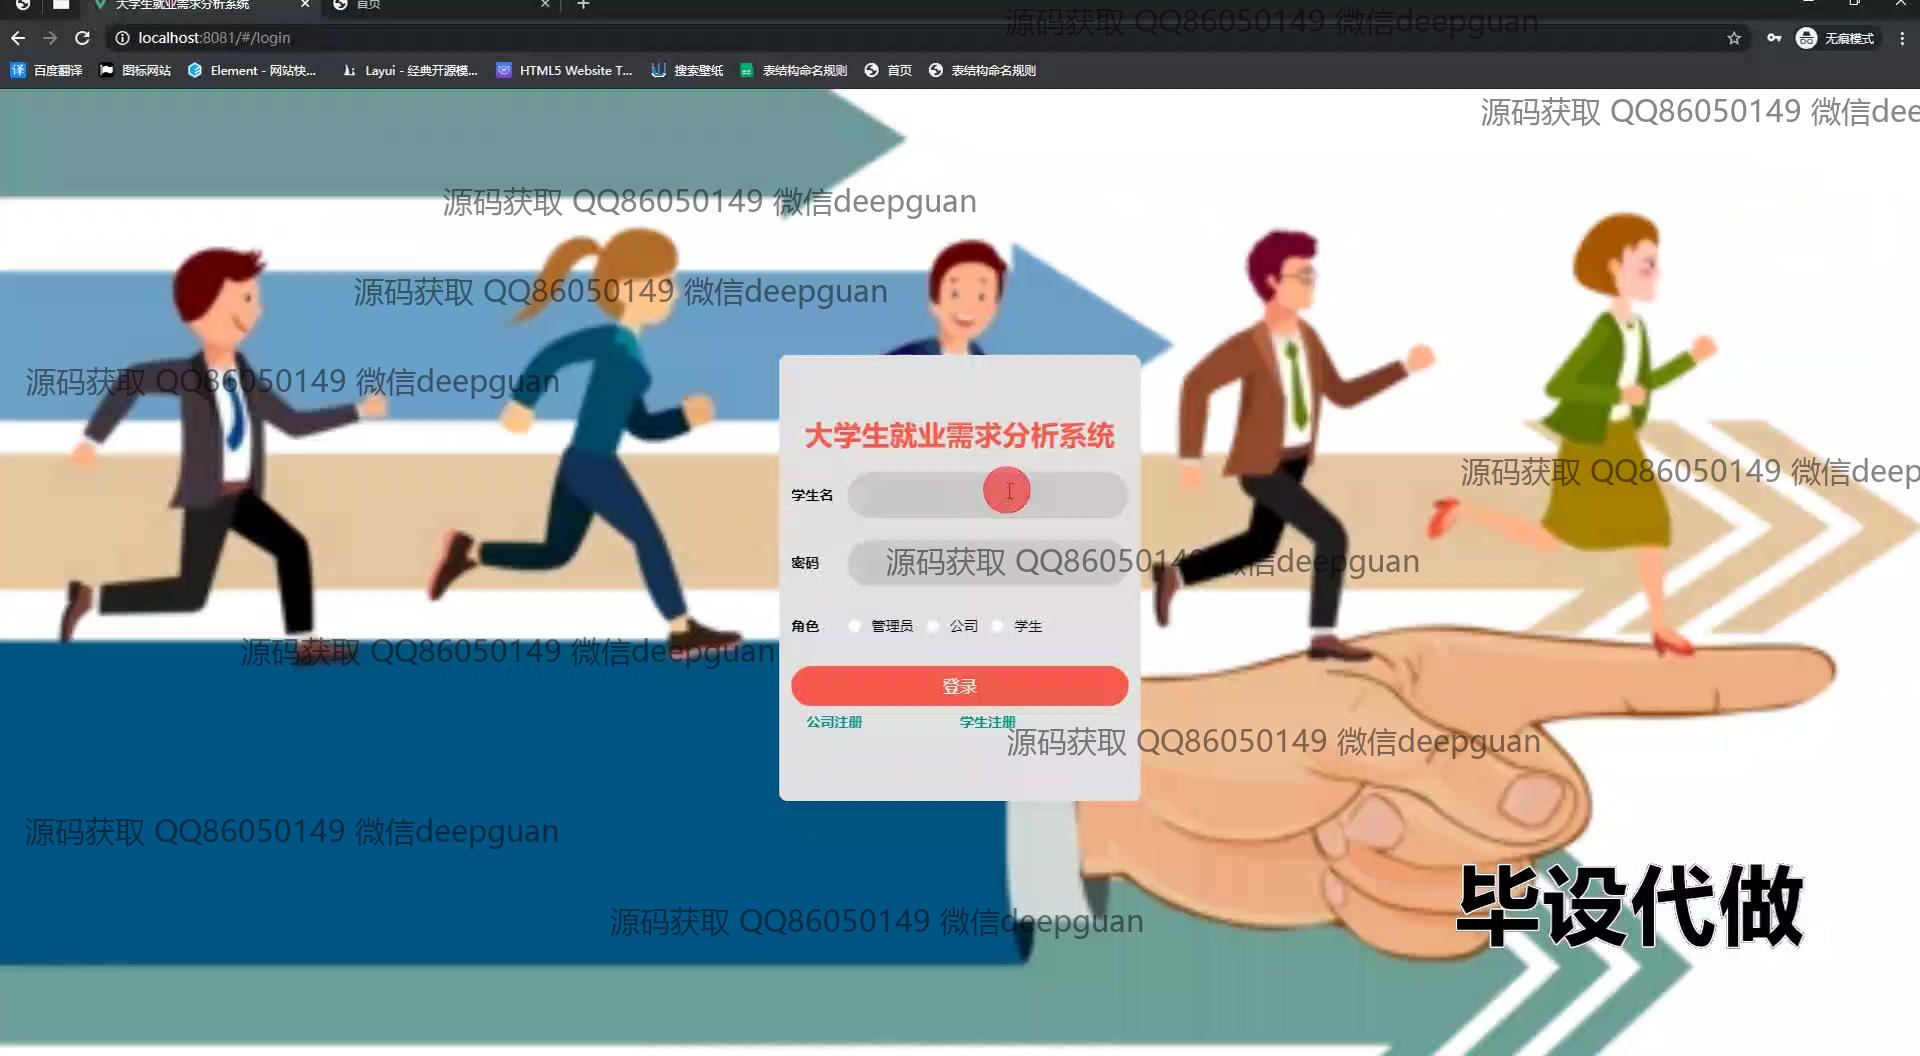Select the 大学生就业需求分析系统 tab
This screenshot has width=1920, height=1056.
(200, 5)
